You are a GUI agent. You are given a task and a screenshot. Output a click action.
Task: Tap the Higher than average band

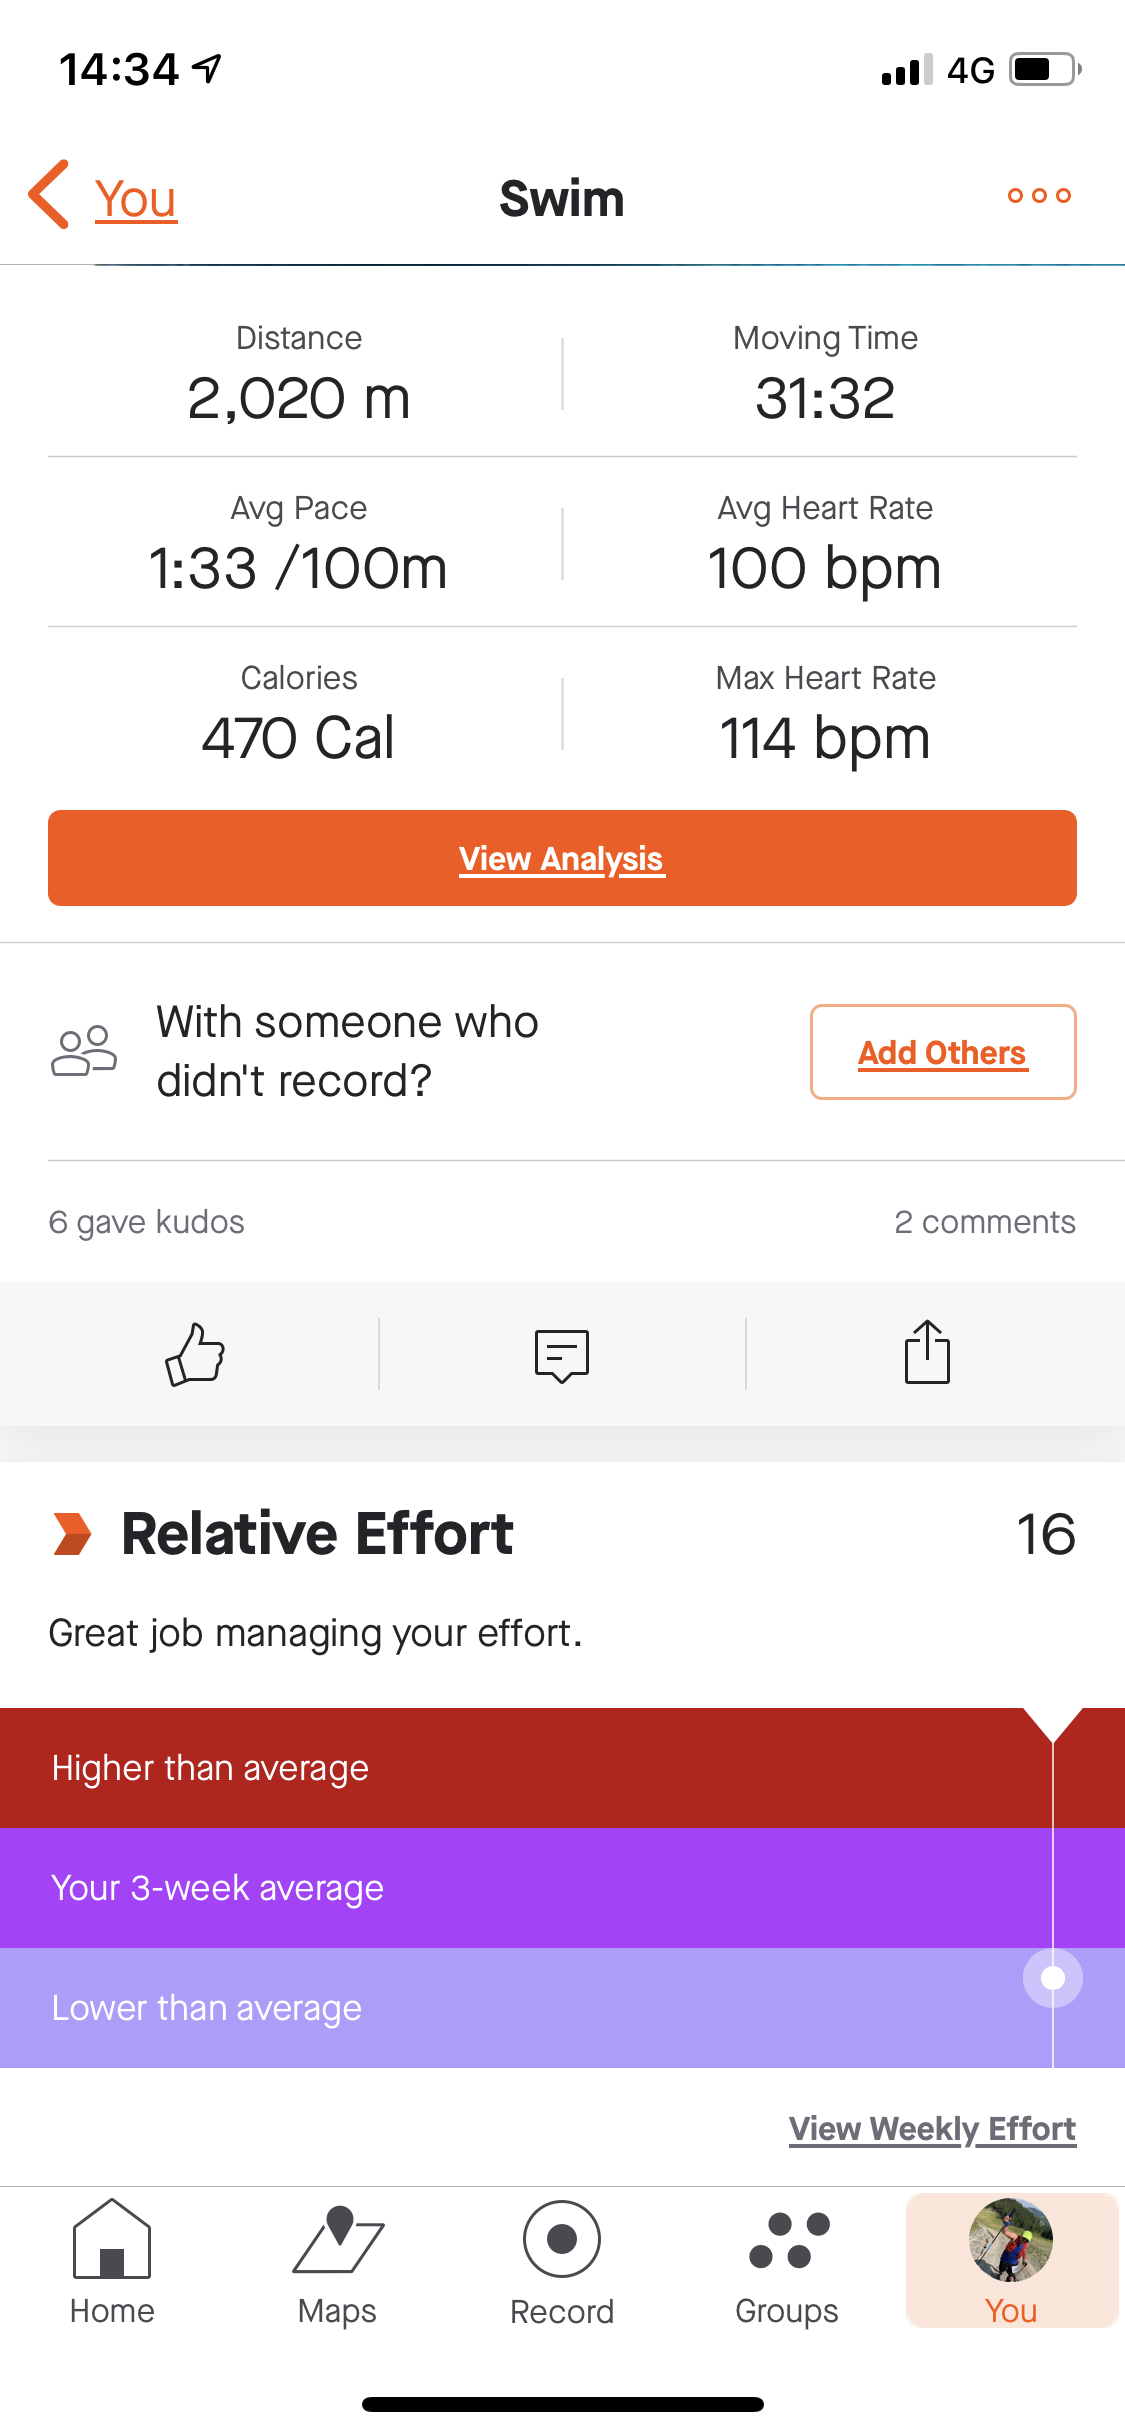(x=500, y=1768)
